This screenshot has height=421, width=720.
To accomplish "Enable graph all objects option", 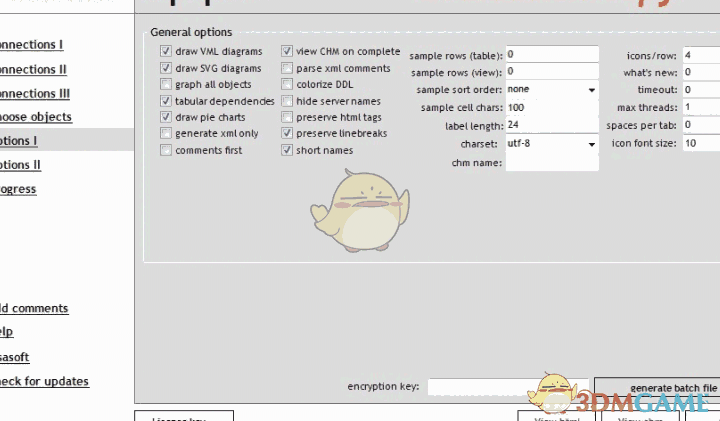I will click(x=166, y=84).
